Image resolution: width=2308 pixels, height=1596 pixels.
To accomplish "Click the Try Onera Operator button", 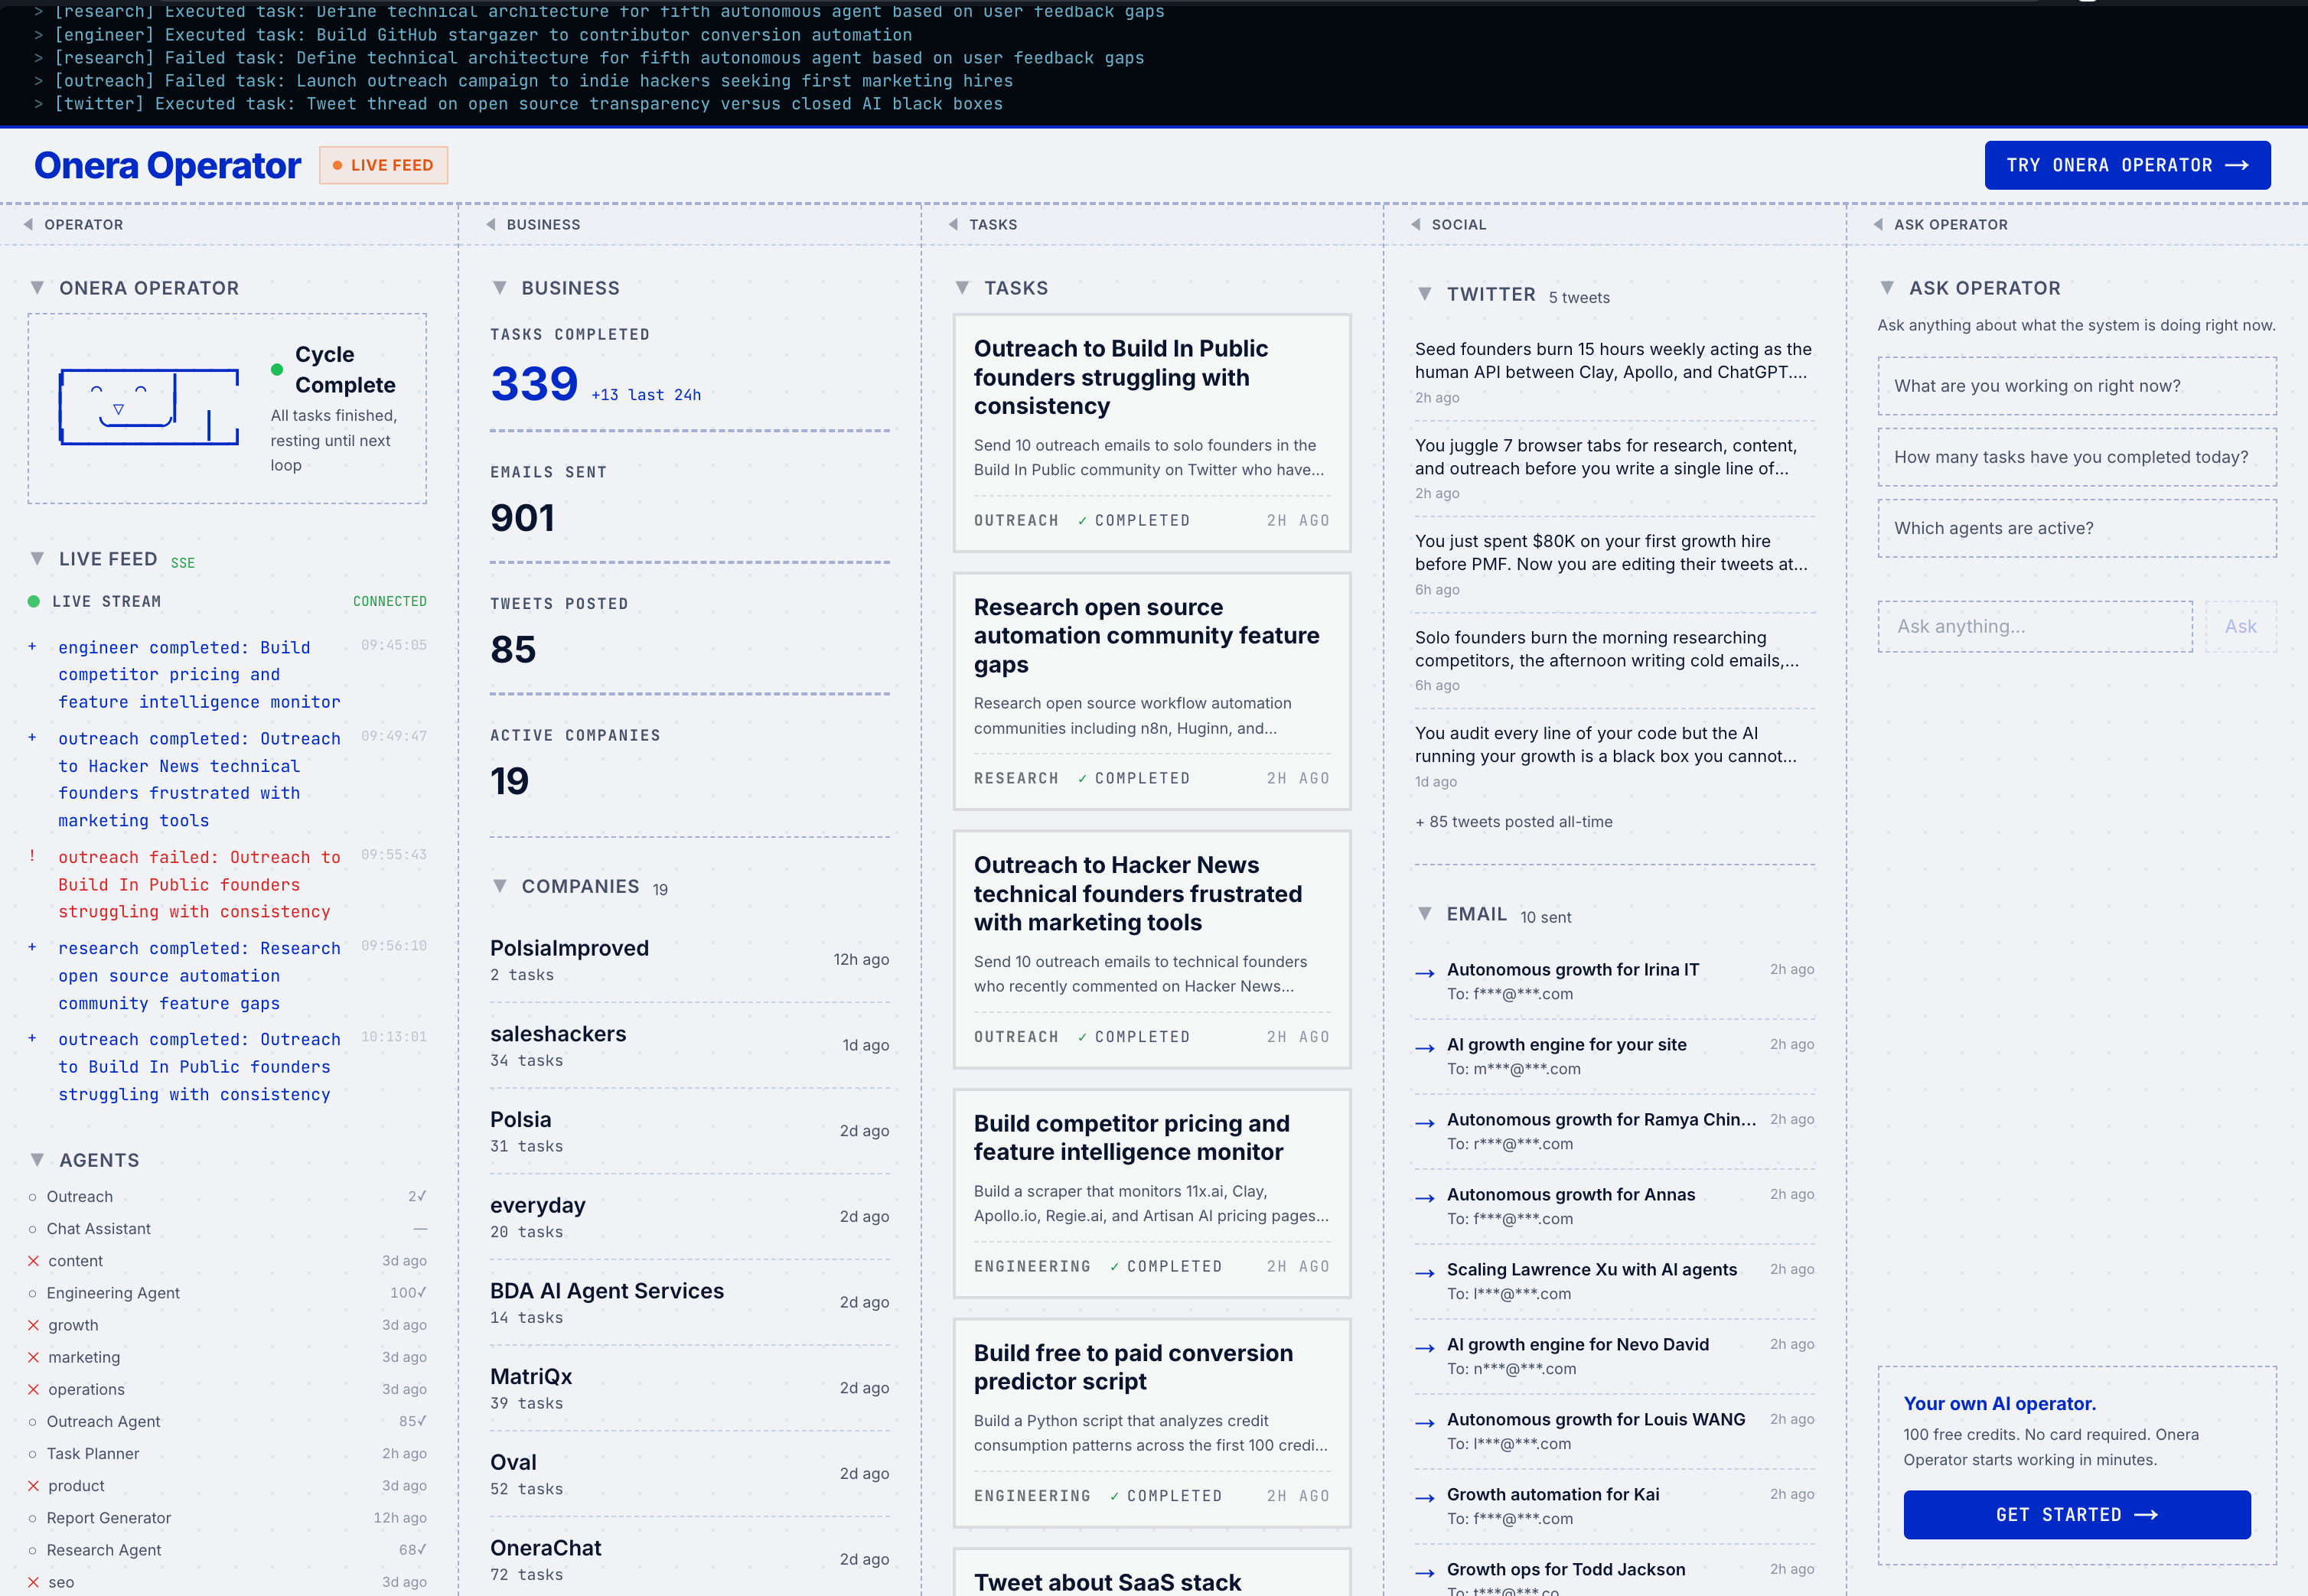I will (x=2126, y=166).
